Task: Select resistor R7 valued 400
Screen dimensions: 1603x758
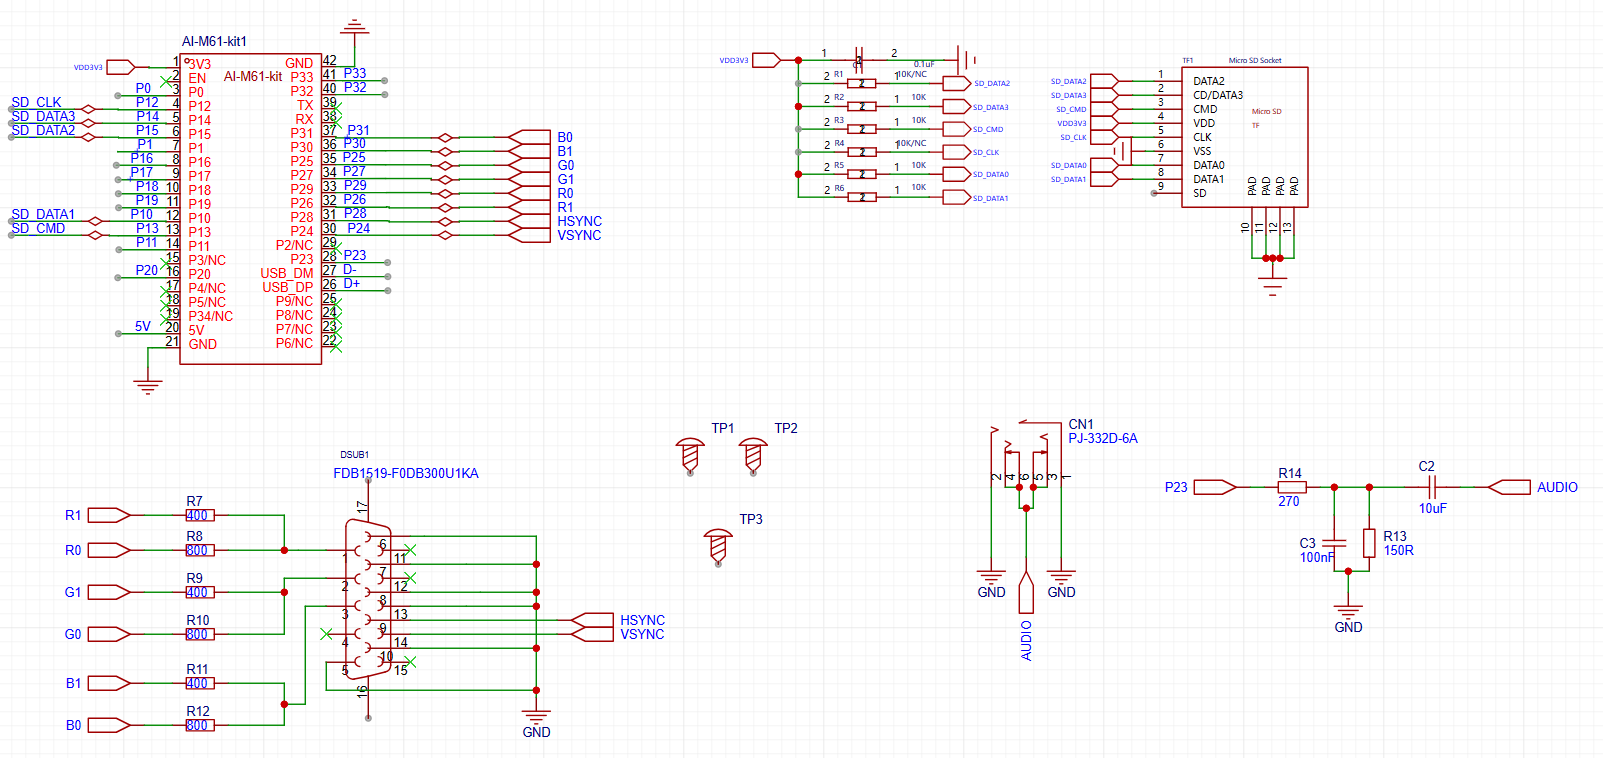Action: (x=199, y=515)
